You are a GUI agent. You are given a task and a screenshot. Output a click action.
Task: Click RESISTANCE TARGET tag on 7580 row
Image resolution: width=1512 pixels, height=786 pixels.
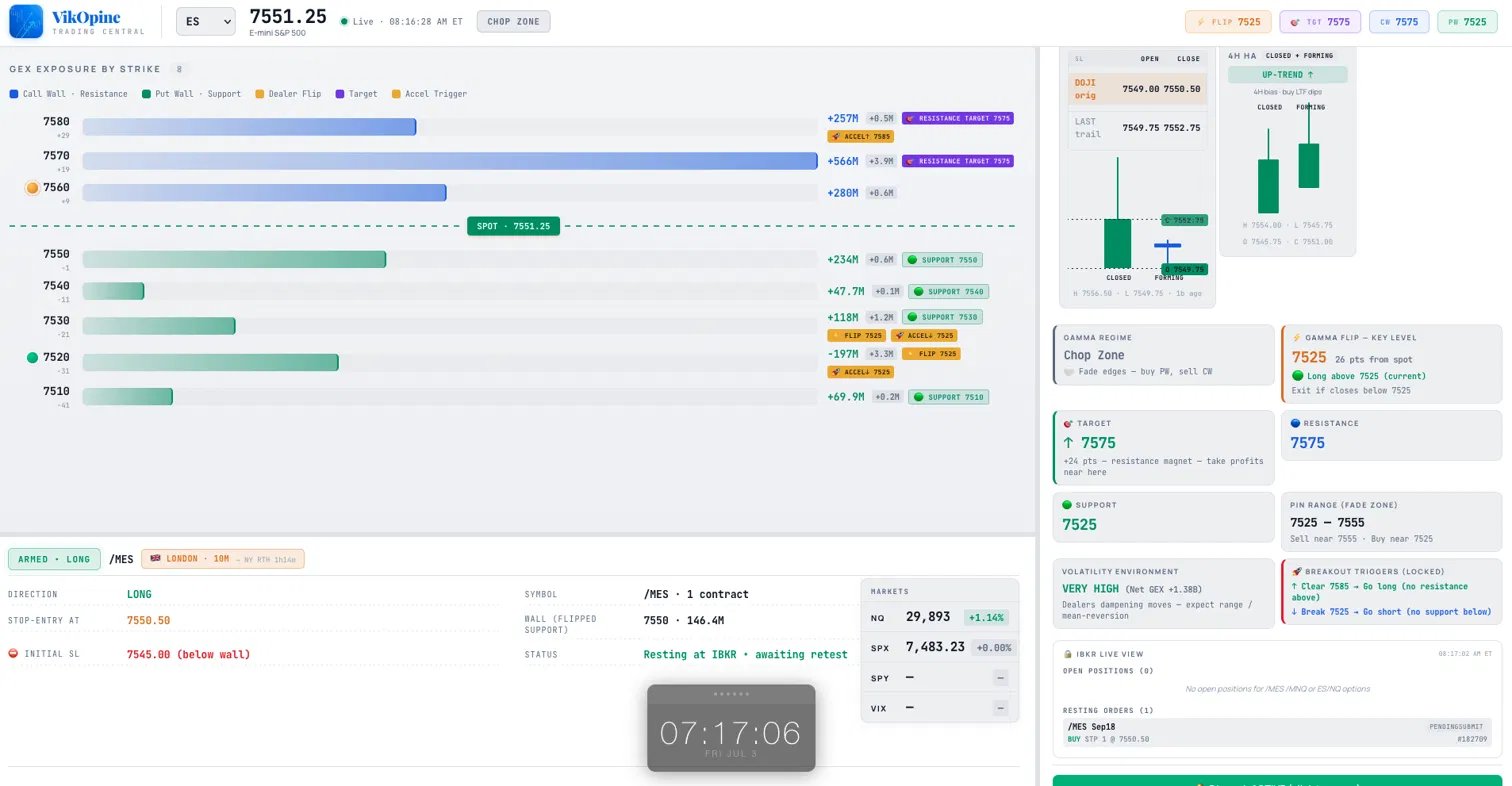[958, 118]
